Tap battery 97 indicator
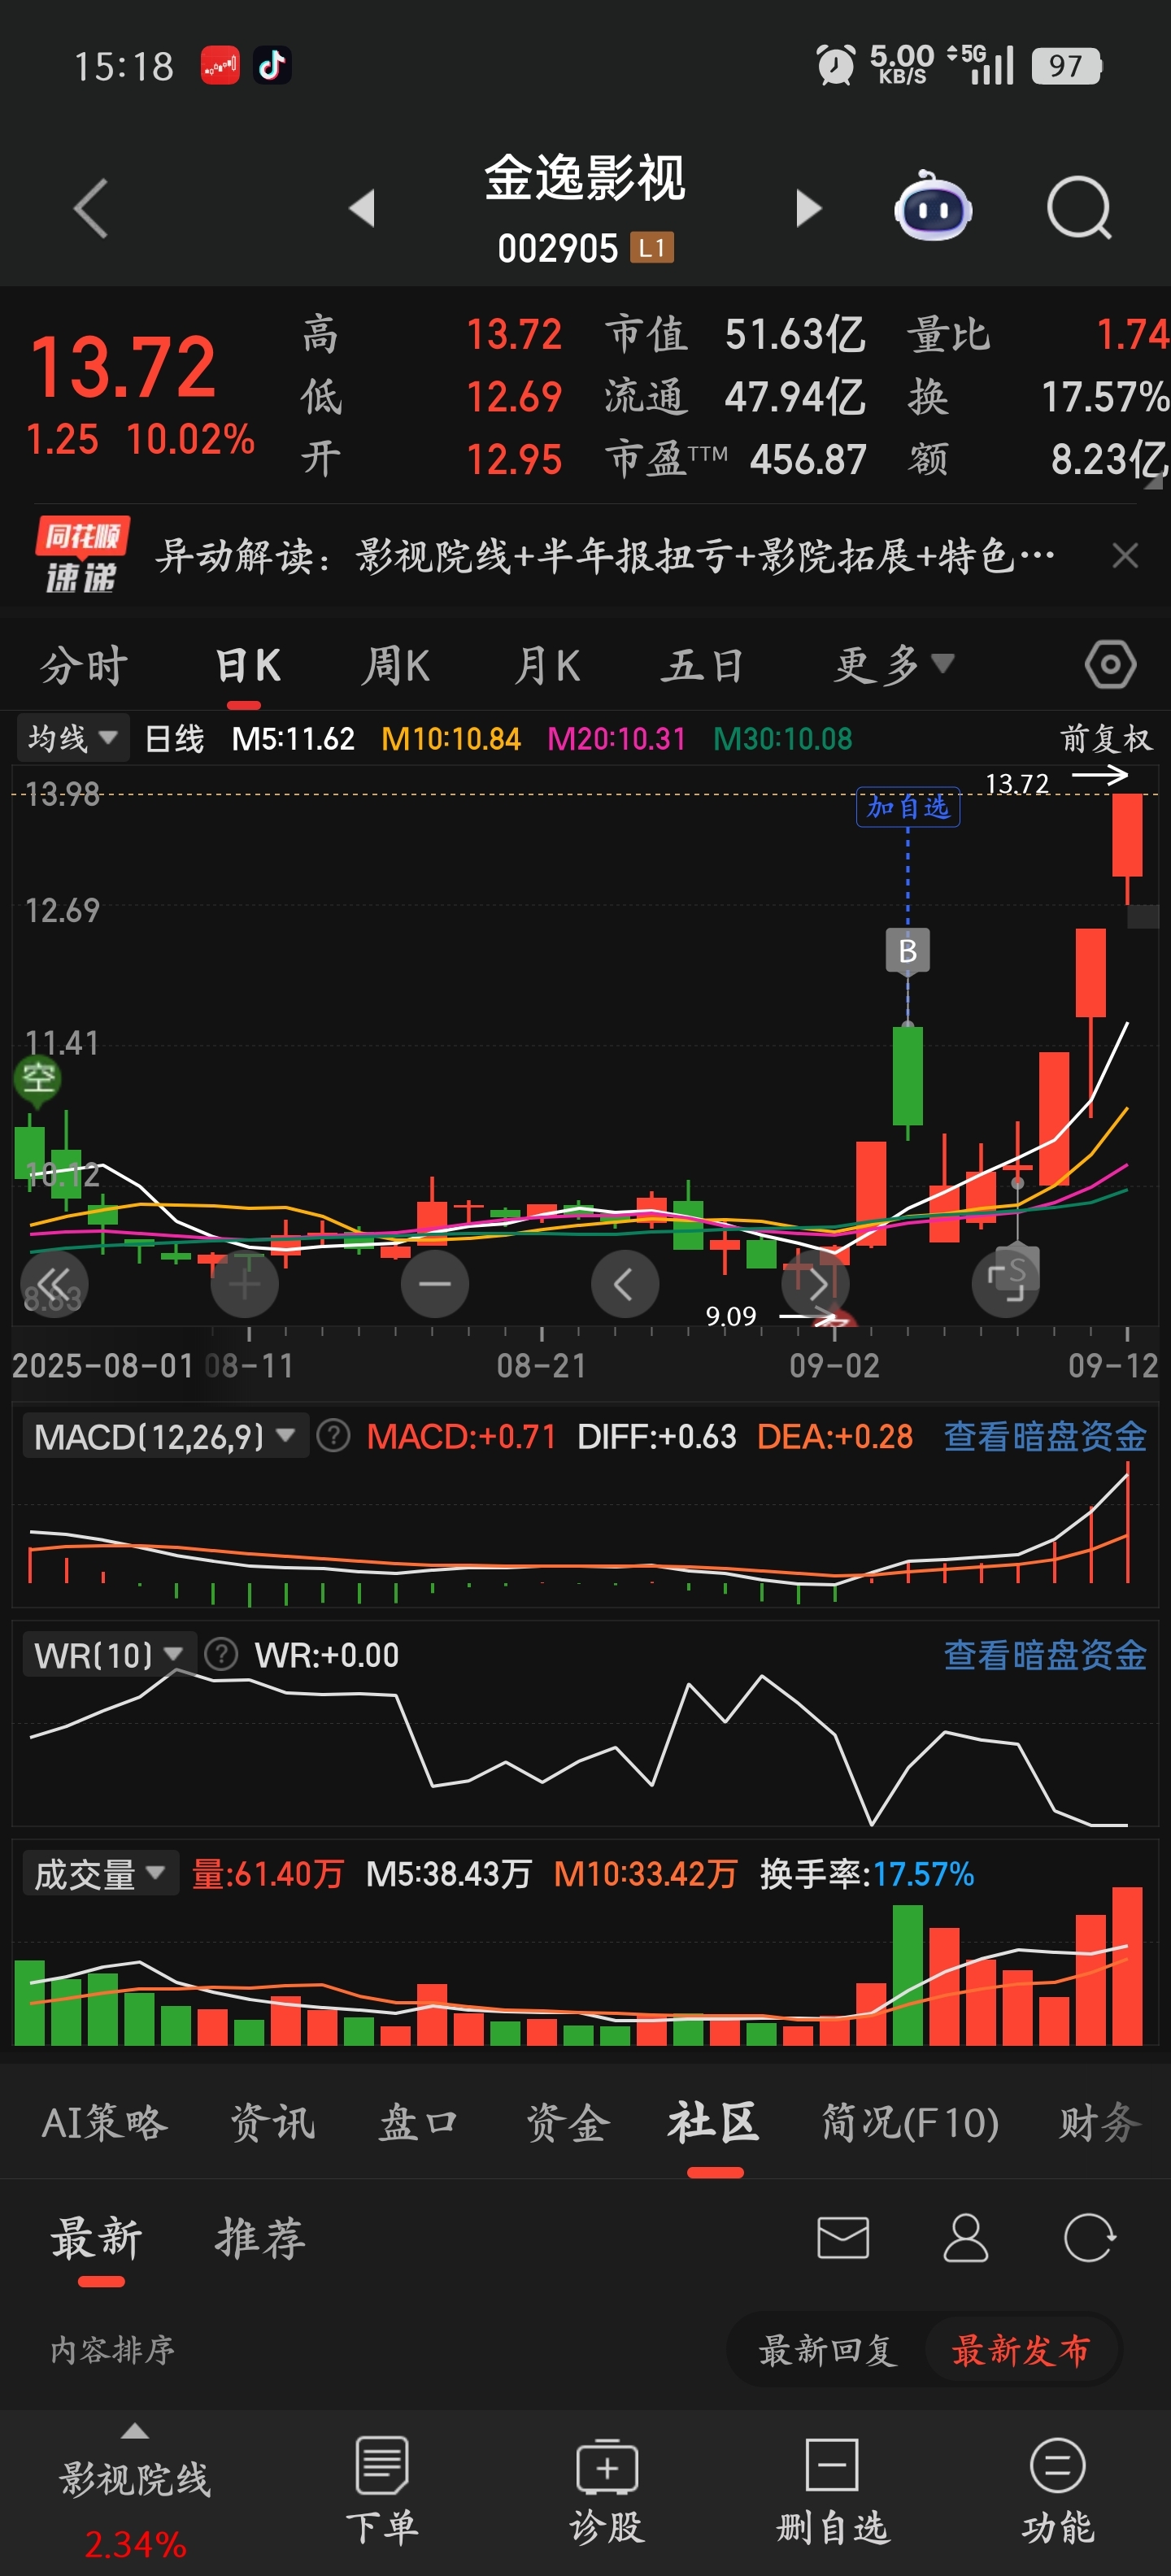 (x=1066, y=66)
